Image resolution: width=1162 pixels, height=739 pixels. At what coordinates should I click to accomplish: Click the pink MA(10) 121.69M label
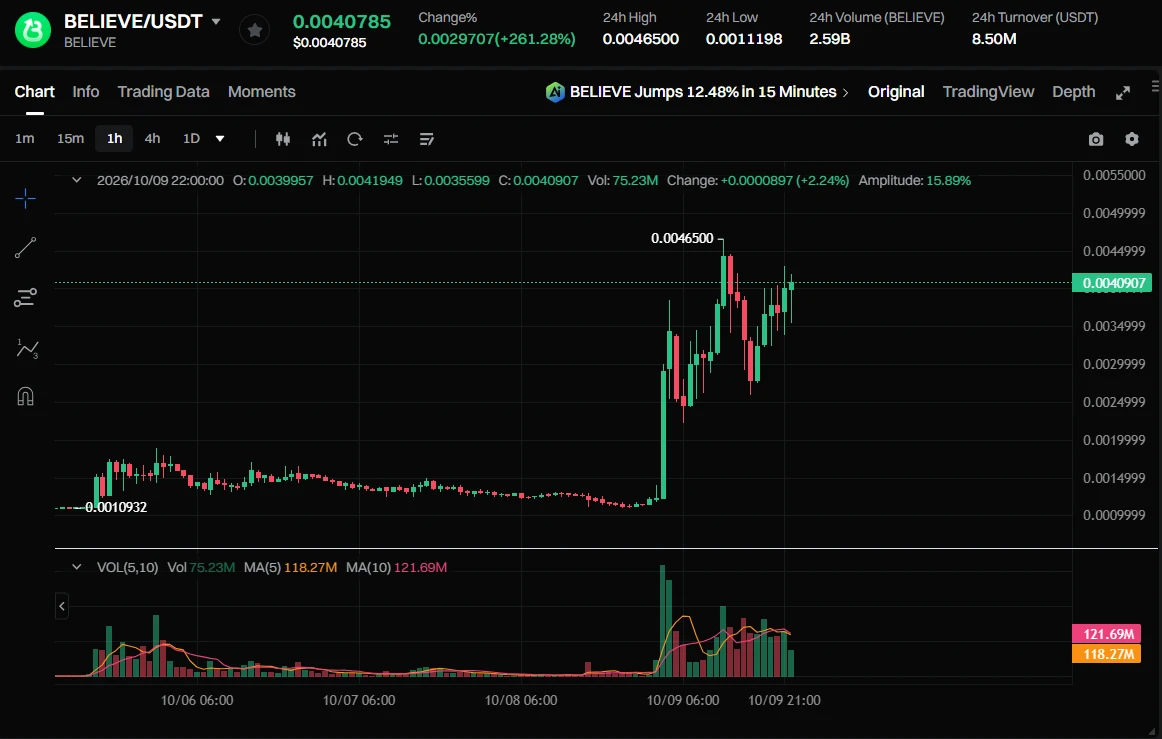coord(1106,634)
